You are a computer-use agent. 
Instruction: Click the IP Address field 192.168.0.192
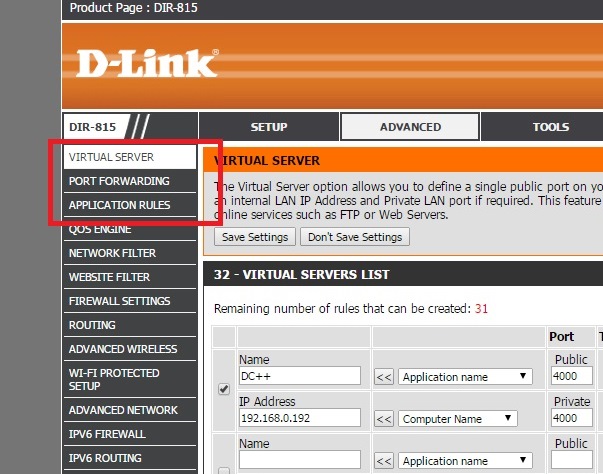tap(299, 419)
